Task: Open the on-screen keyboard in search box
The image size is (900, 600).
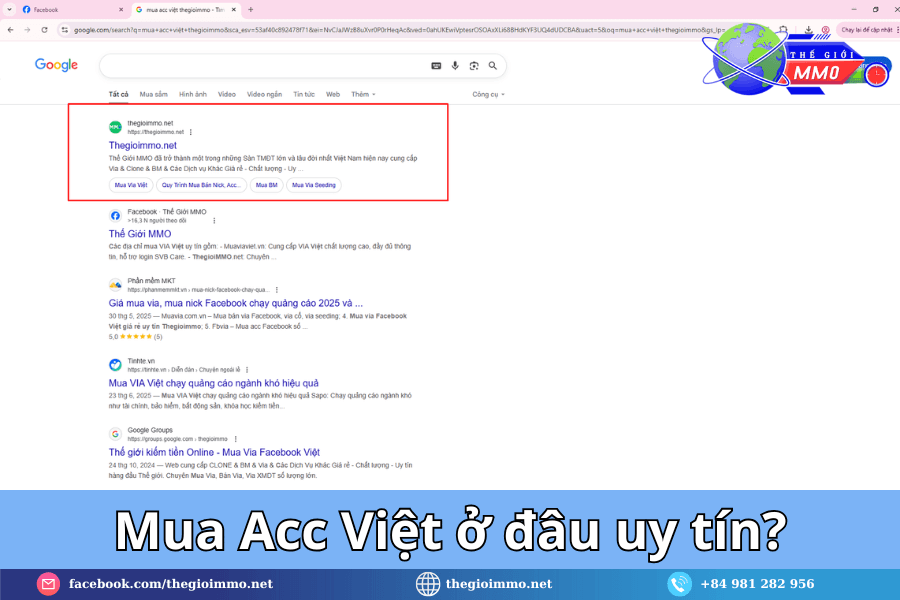Action: 436,66
